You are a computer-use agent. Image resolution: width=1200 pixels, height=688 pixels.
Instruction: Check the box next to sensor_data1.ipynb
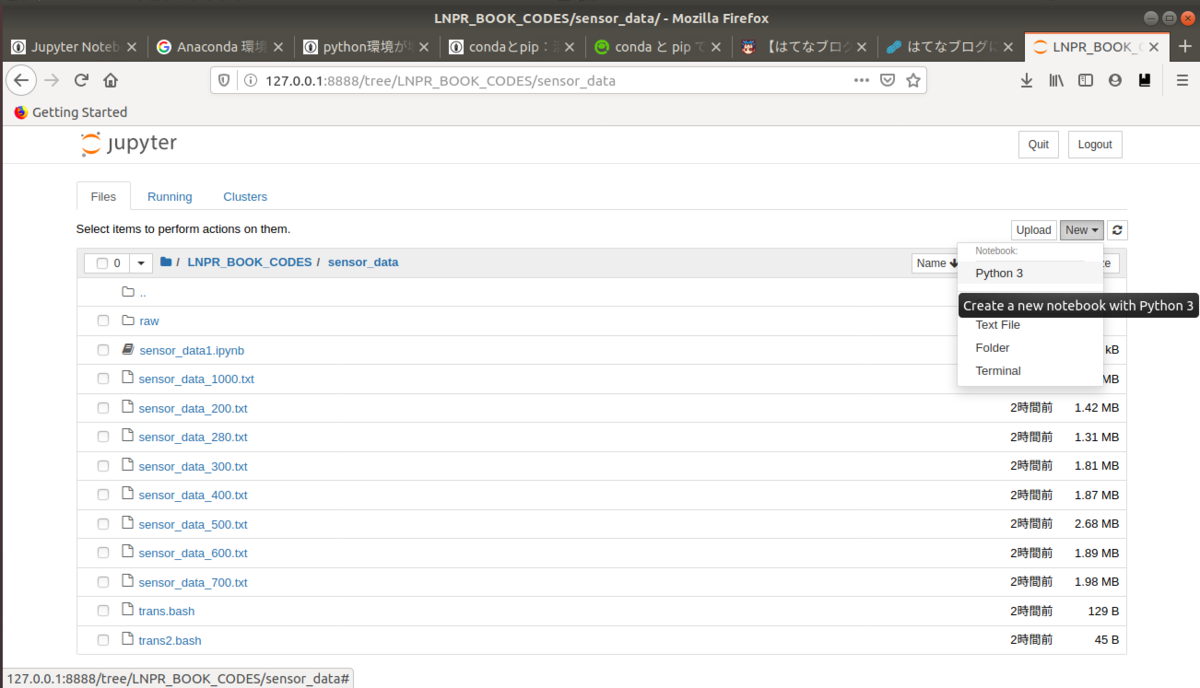click(x=103, y=349)
